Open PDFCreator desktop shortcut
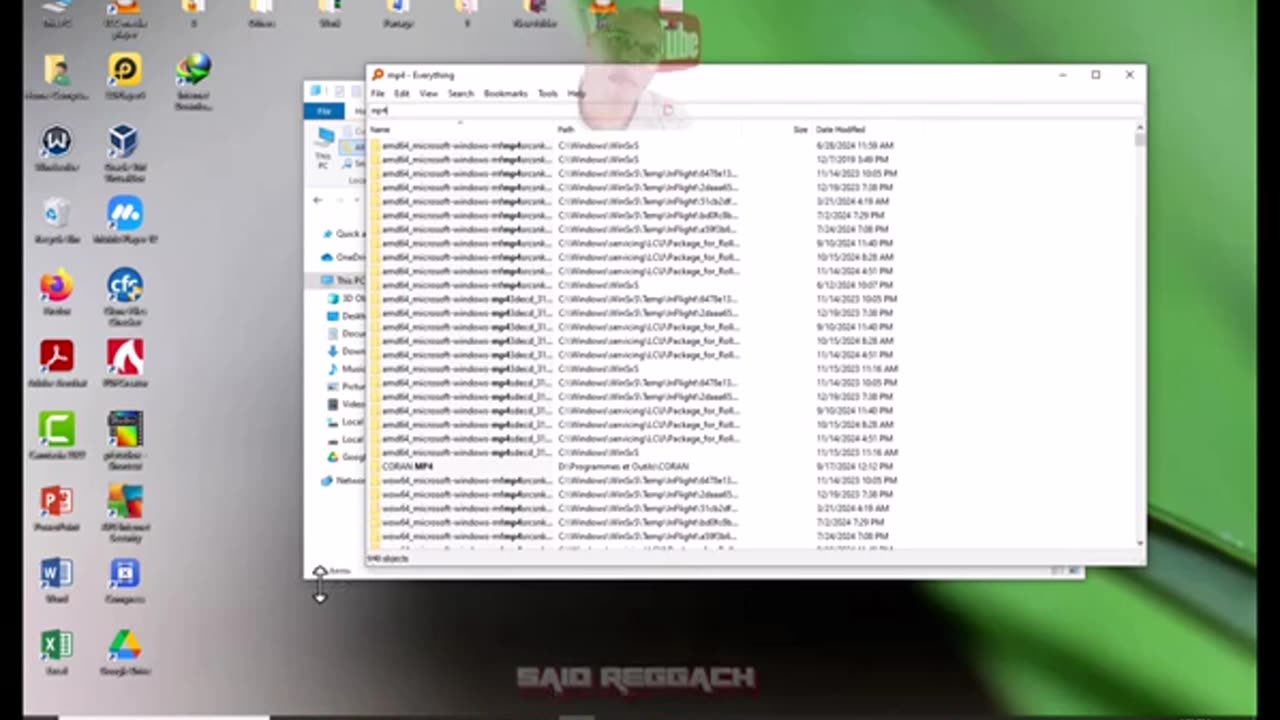1280x720 pixels. (125, 364)
